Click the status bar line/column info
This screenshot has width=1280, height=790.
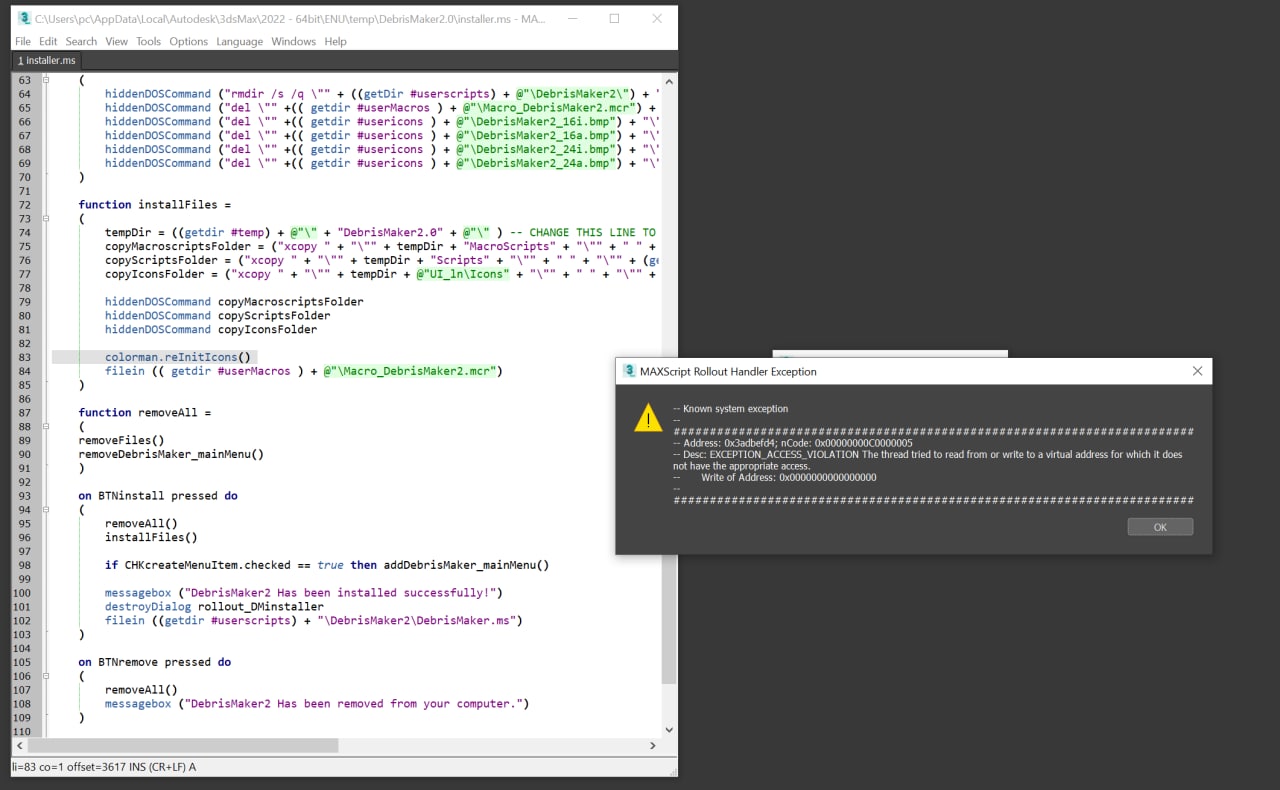(104, 767)
